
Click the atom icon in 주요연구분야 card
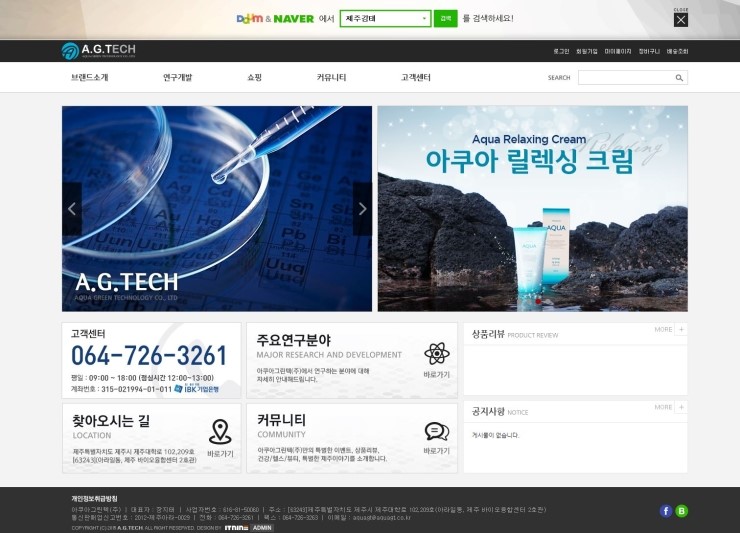pyautogui.click(x=437, y=354)
